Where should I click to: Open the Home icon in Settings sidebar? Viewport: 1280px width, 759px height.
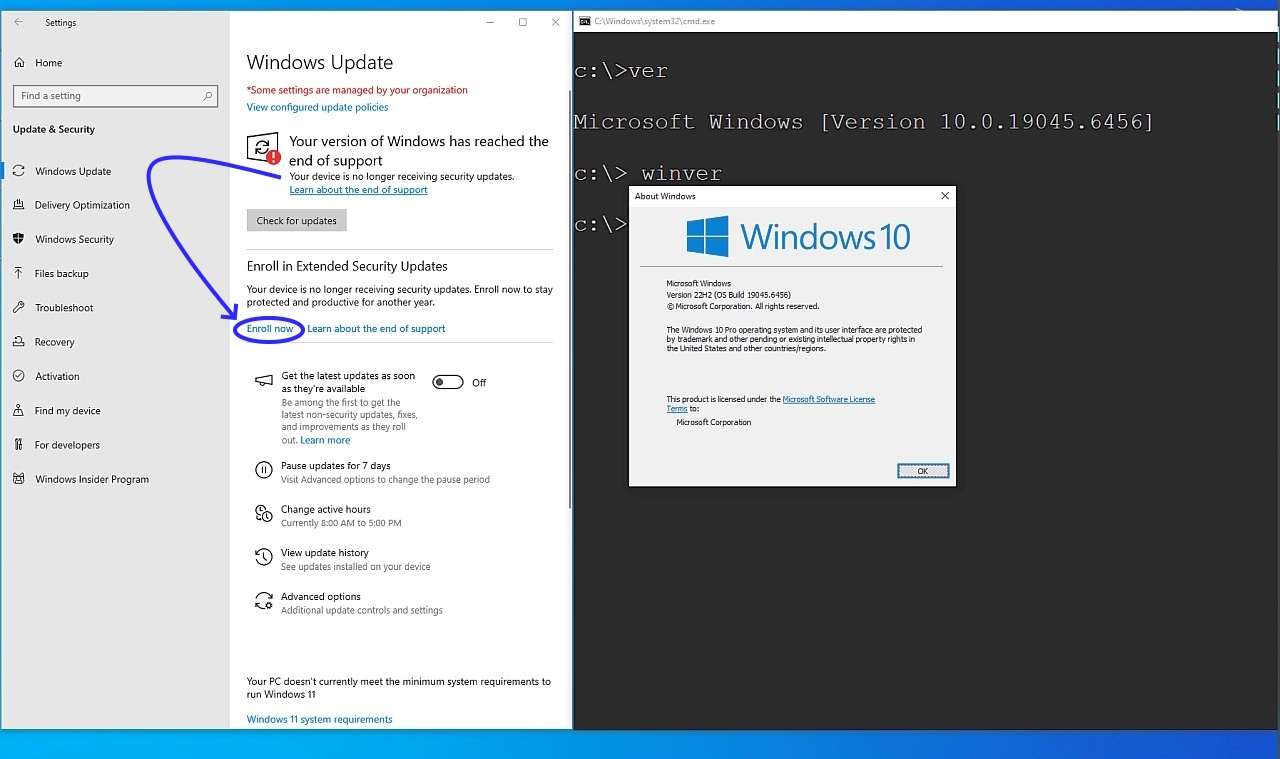point(19,63)
